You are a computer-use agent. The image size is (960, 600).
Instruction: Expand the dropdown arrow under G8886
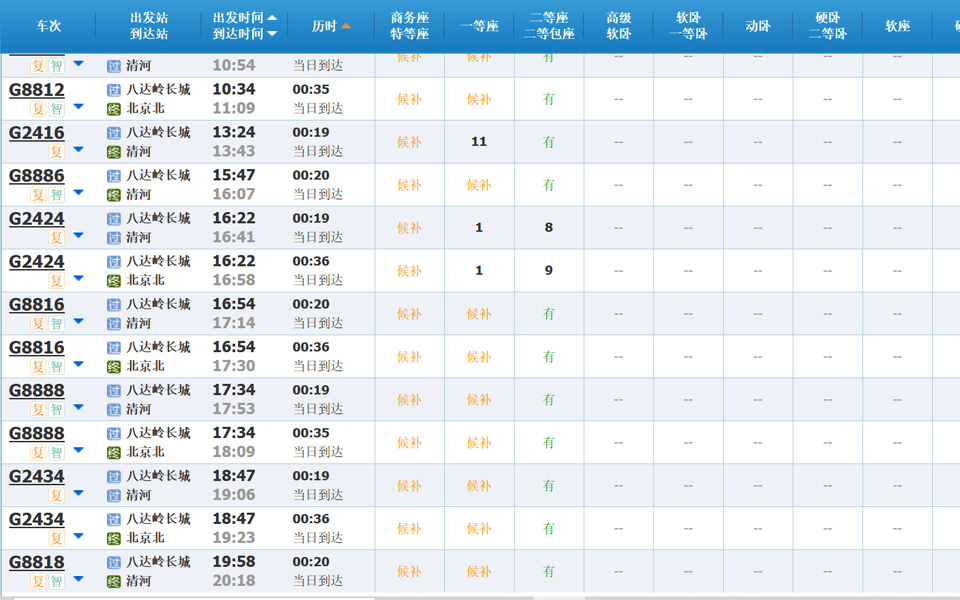click(x=78, y=192)
